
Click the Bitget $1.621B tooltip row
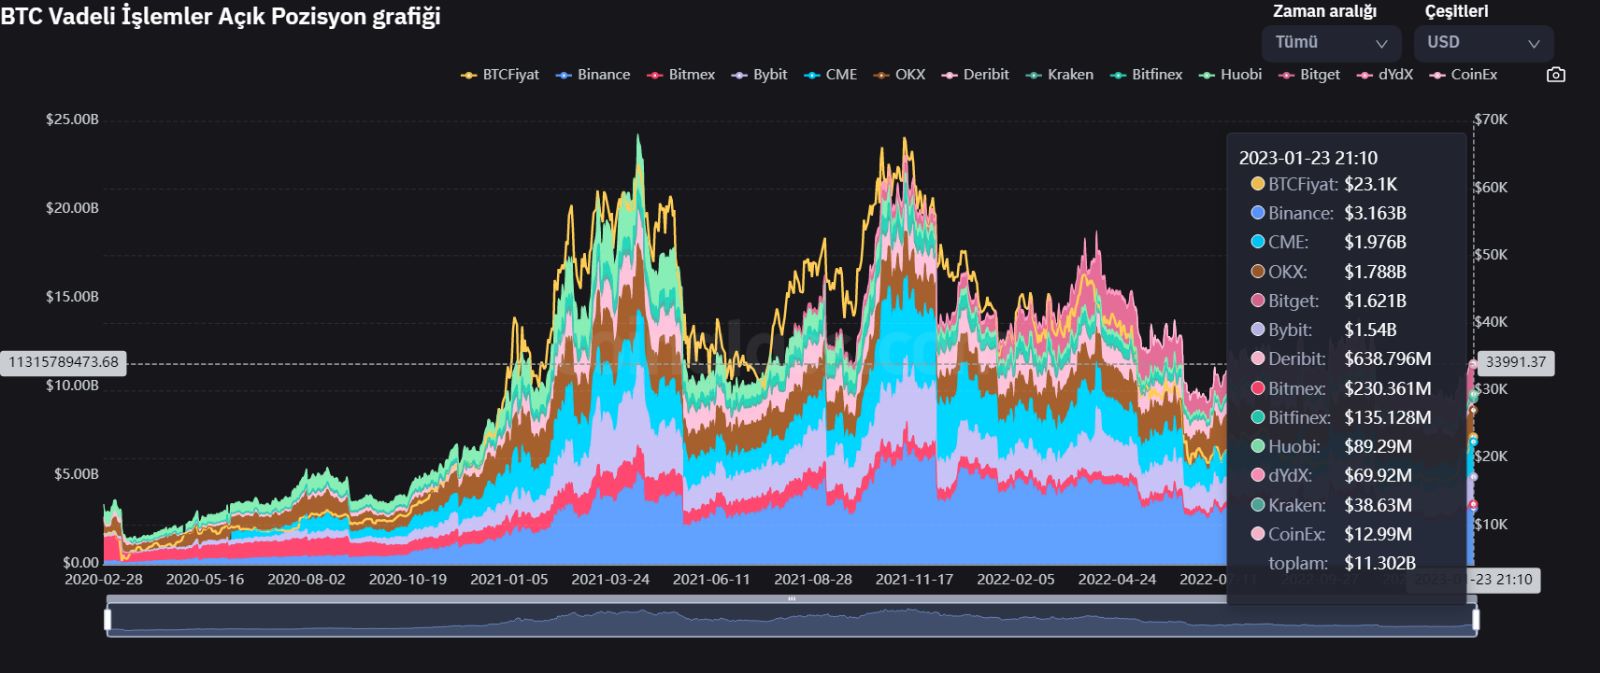(x=1328, y=301)
